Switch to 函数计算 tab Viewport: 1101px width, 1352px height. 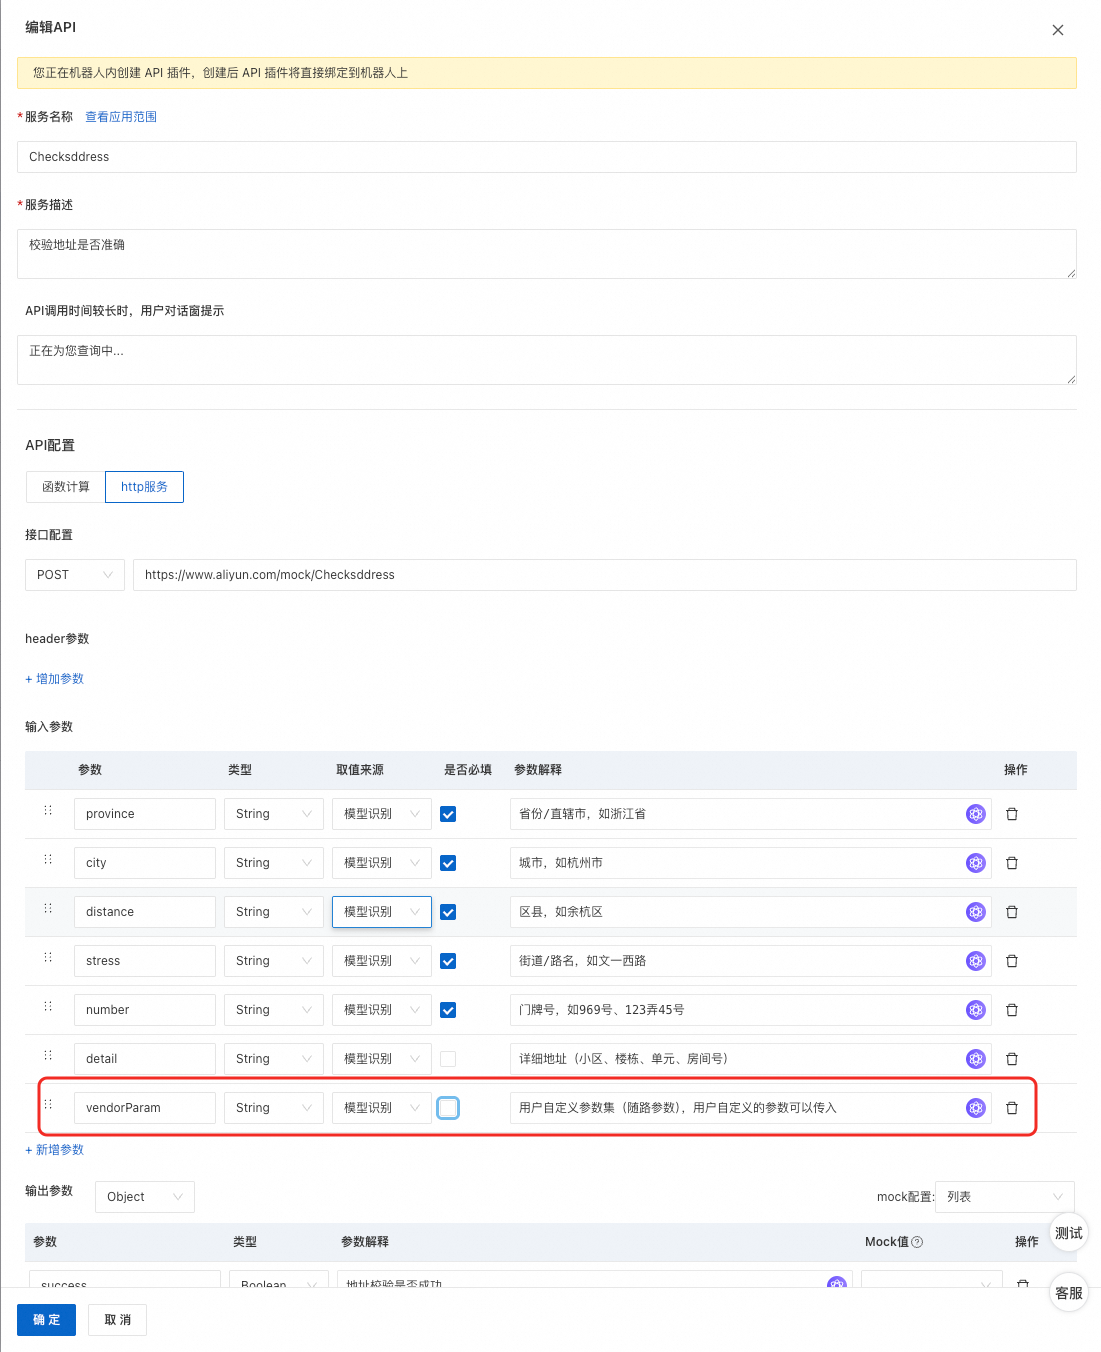point(66,487)
